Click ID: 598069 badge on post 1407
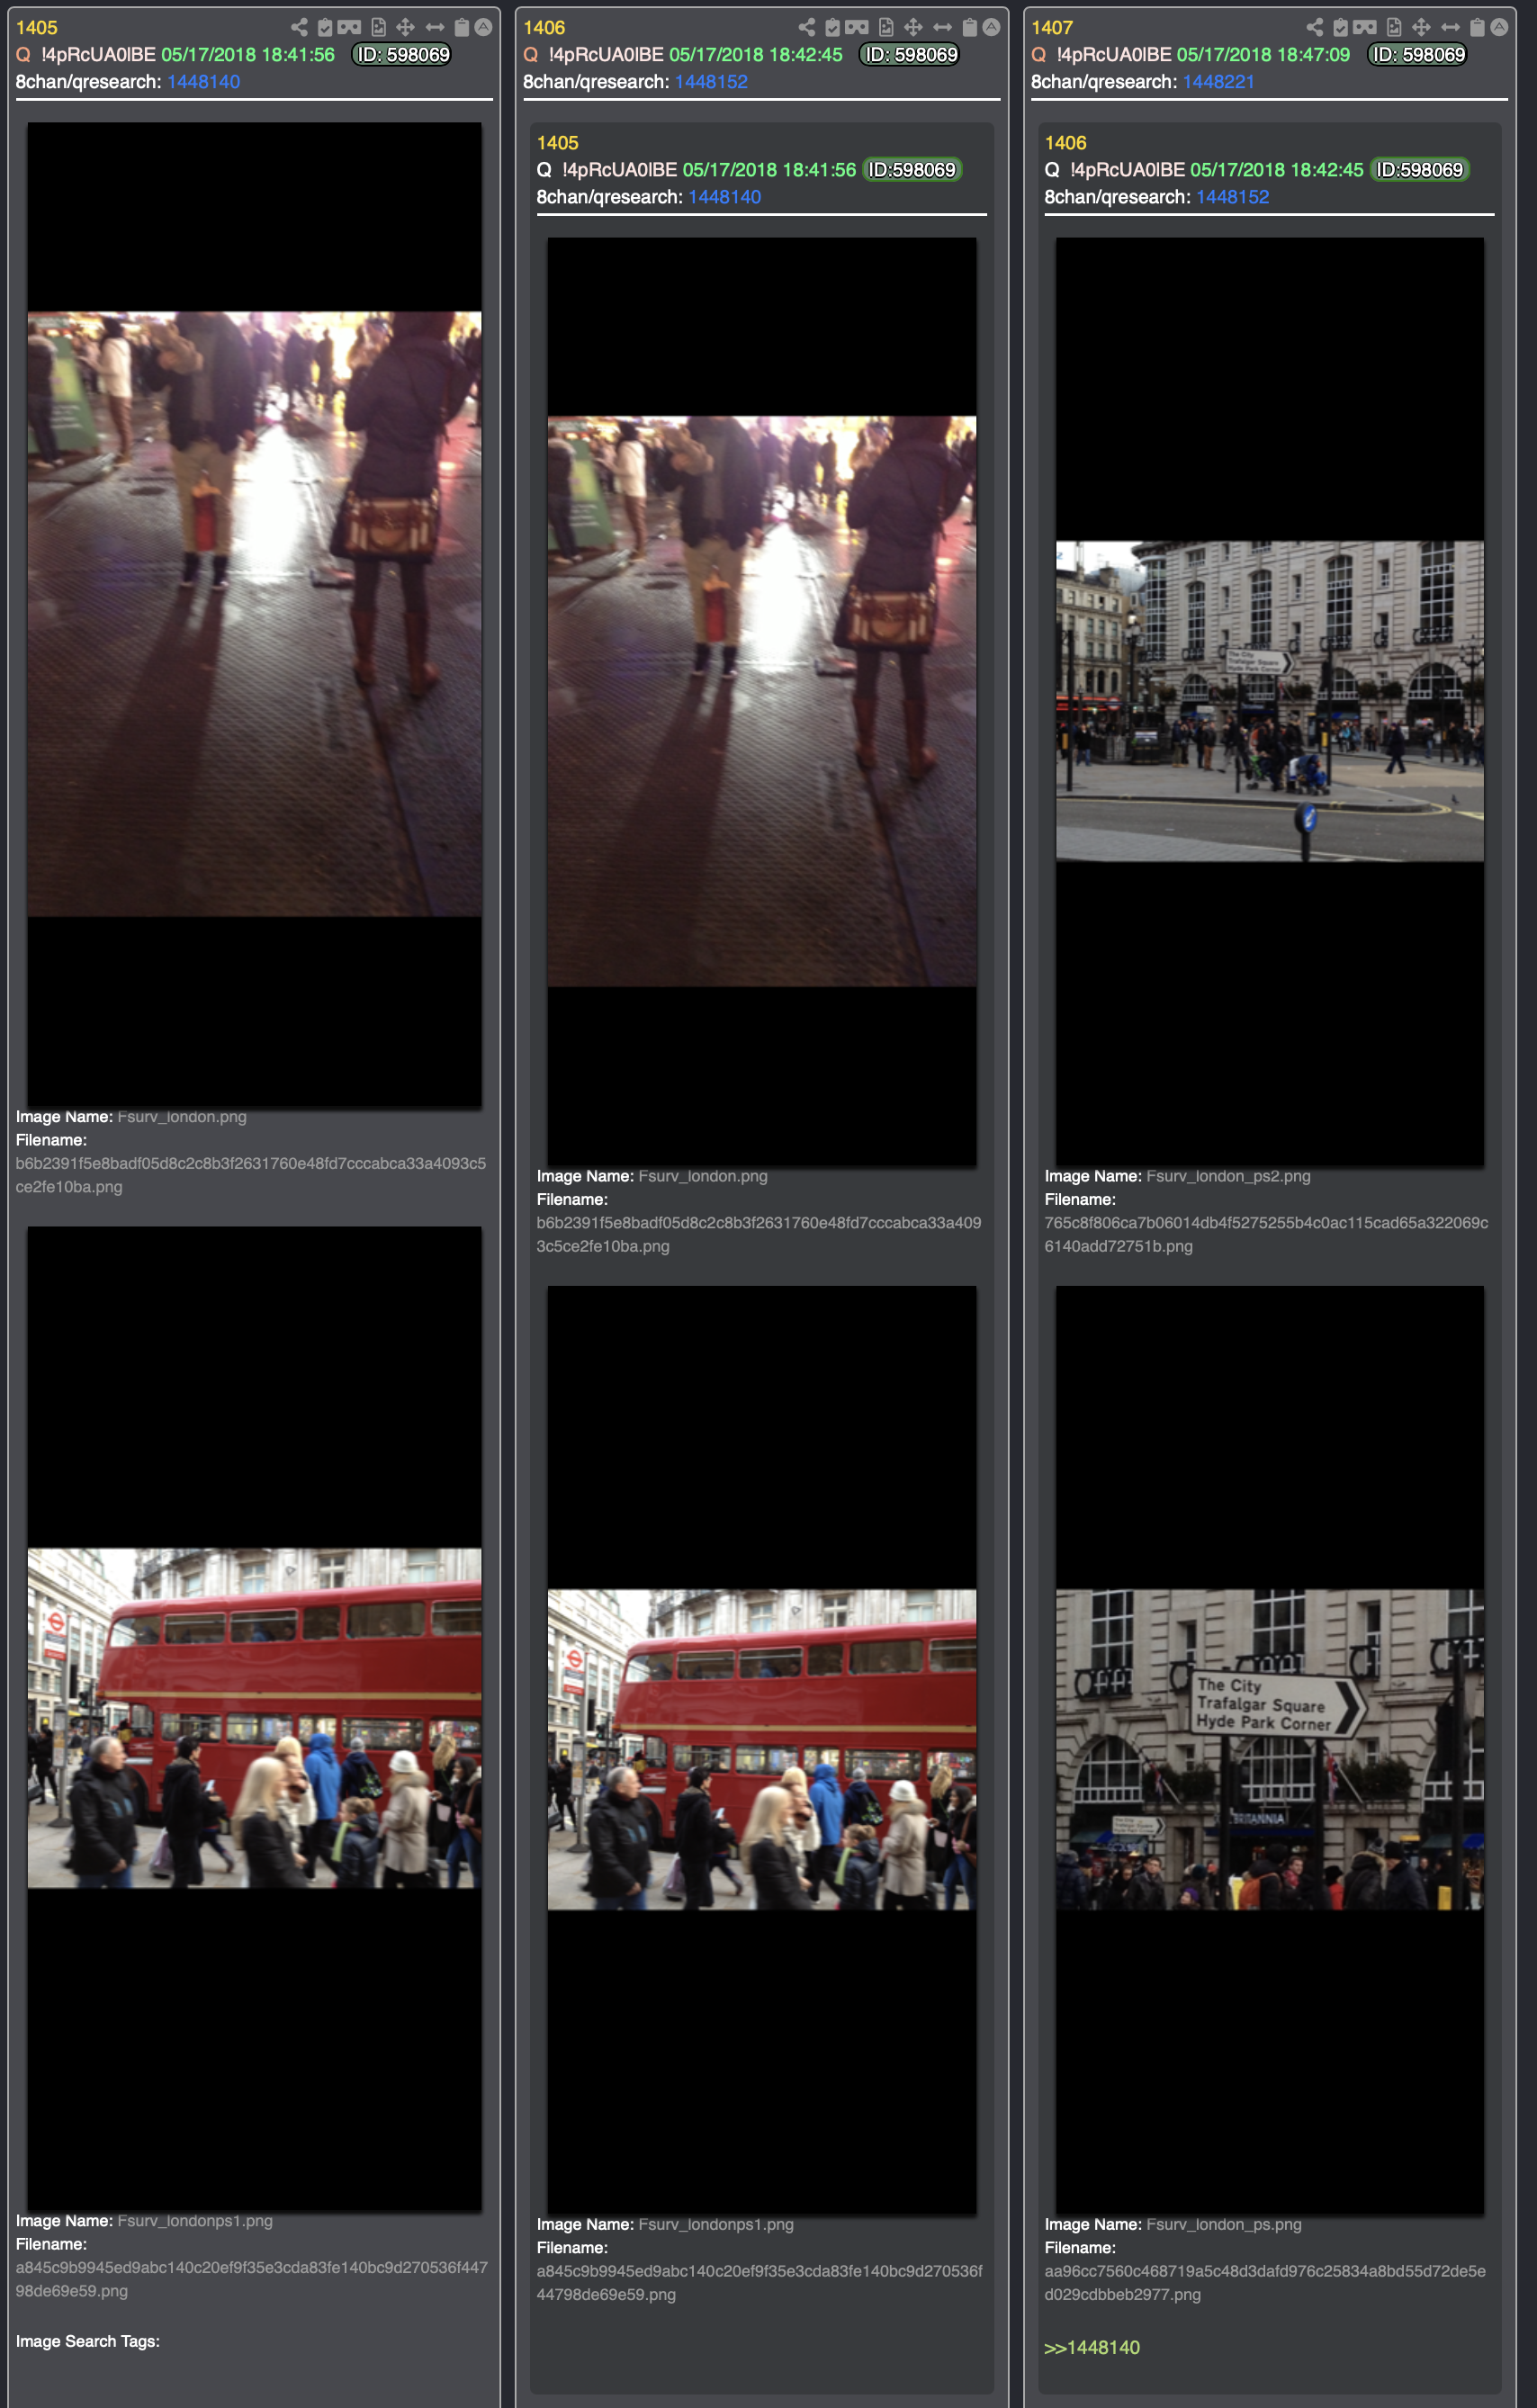 1417,54
